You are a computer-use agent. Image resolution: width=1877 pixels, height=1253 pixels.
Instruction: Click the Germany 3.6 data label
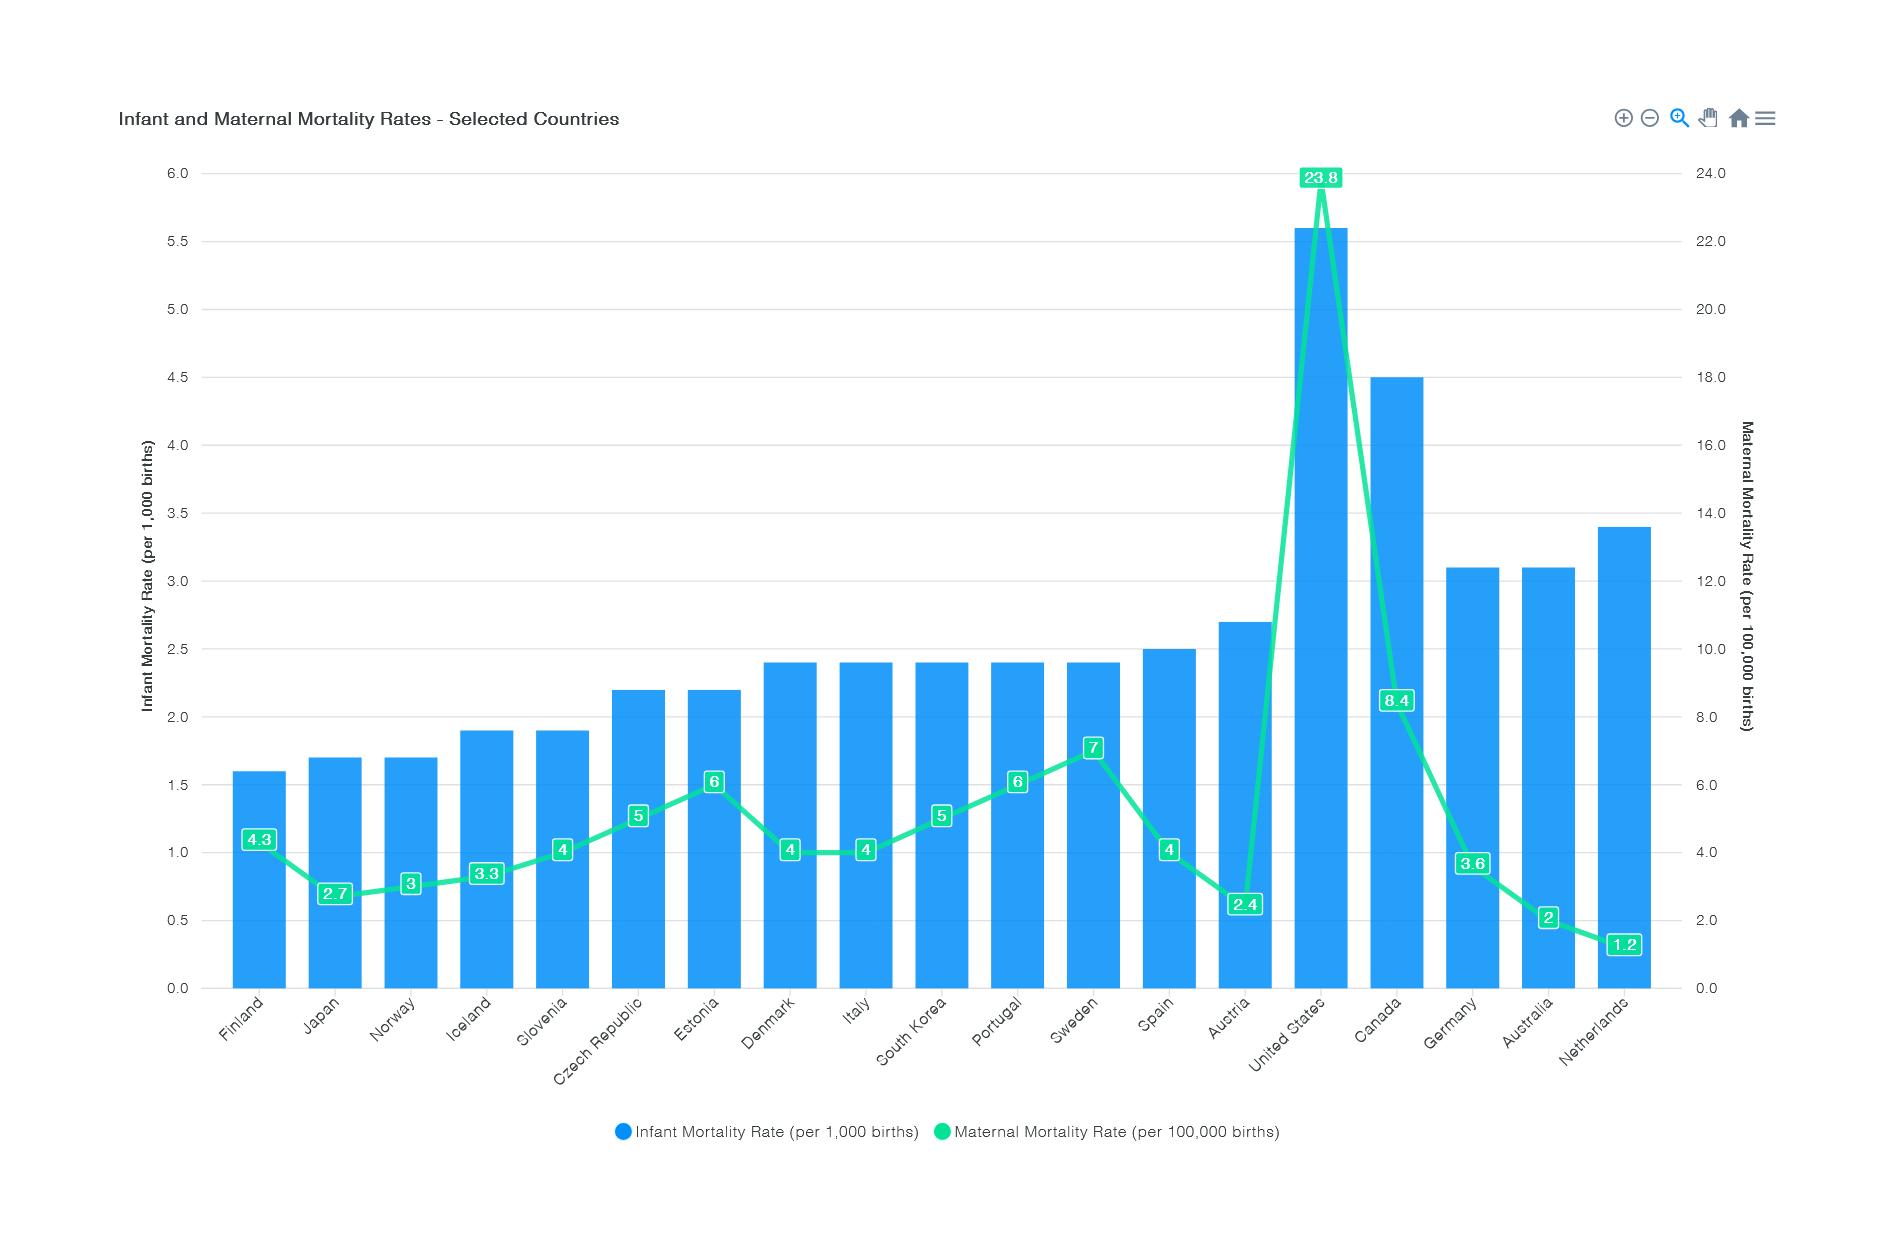[x=1472, y=864]
